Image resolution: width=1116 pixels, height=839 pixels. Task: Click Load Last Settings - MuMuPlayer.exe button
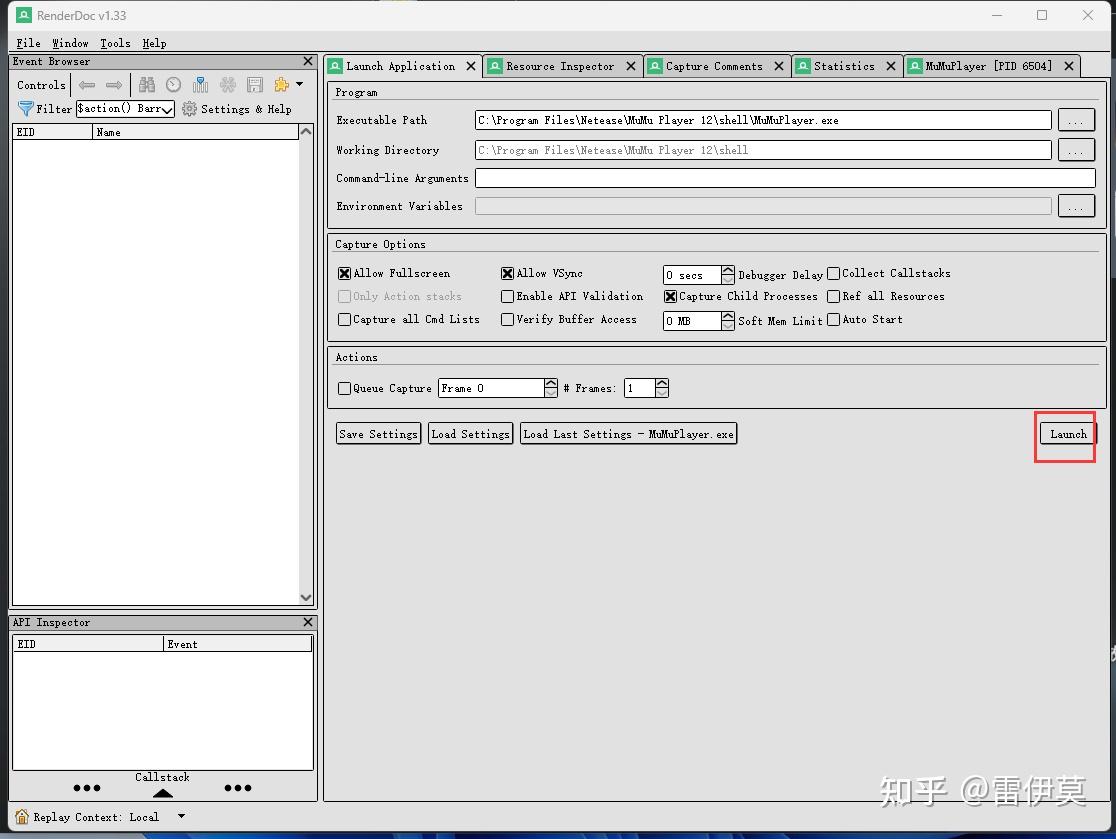(x=628, y=433)
